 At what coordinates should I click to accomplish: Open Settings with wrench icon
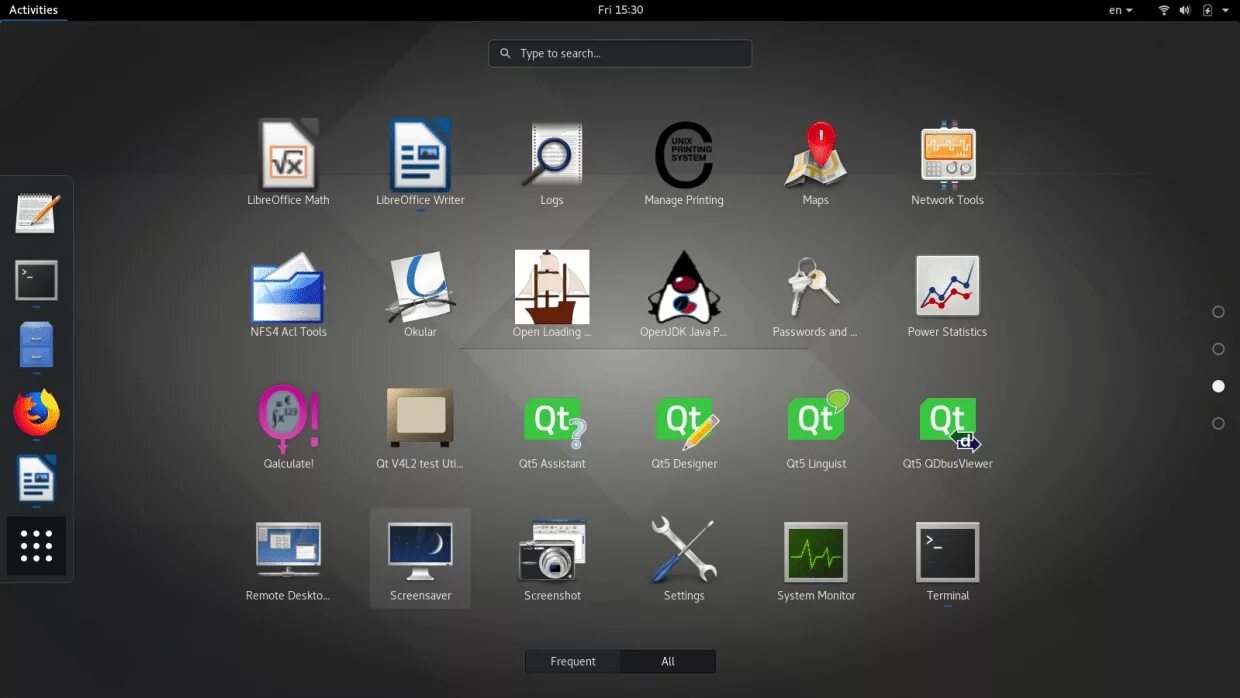pyautogui.click(x=684, y=559)
